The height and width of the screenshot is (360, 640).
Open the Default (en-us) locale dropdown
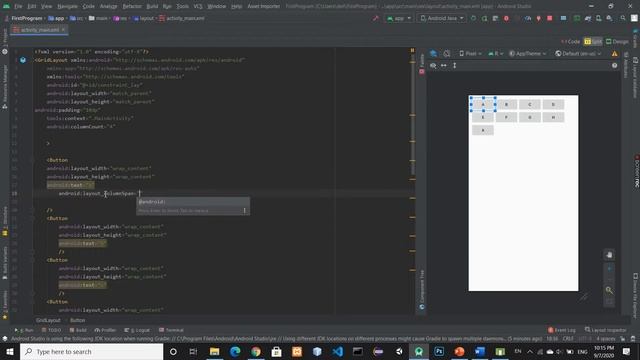coord(578,53)
